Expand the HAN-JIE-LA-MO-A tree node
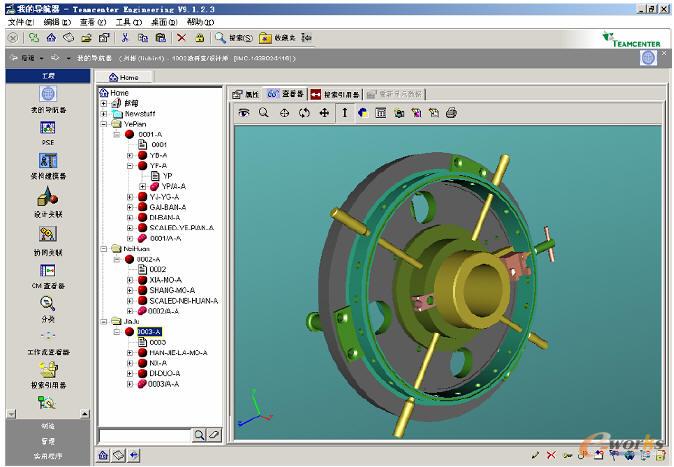The height and width of the screenshot is (467, 674). [x=130, y=353]
